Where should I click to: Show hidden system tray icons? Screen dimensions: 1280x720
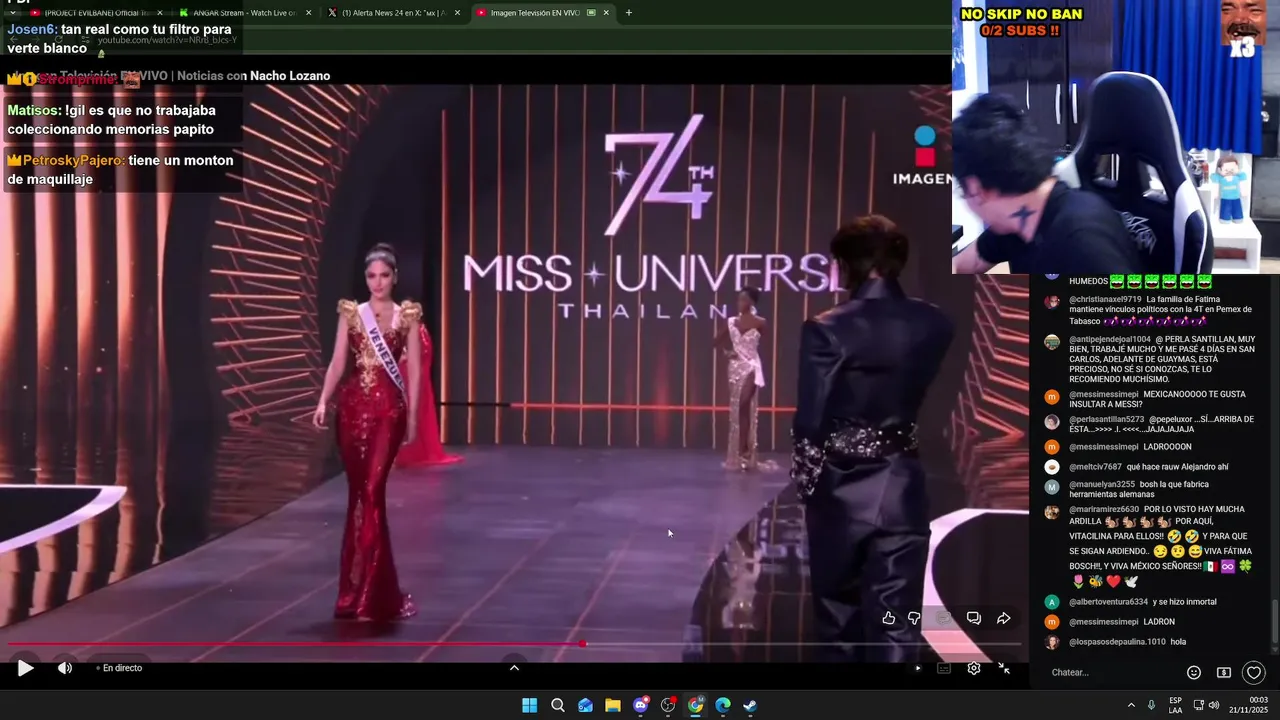coord(1131,705)
